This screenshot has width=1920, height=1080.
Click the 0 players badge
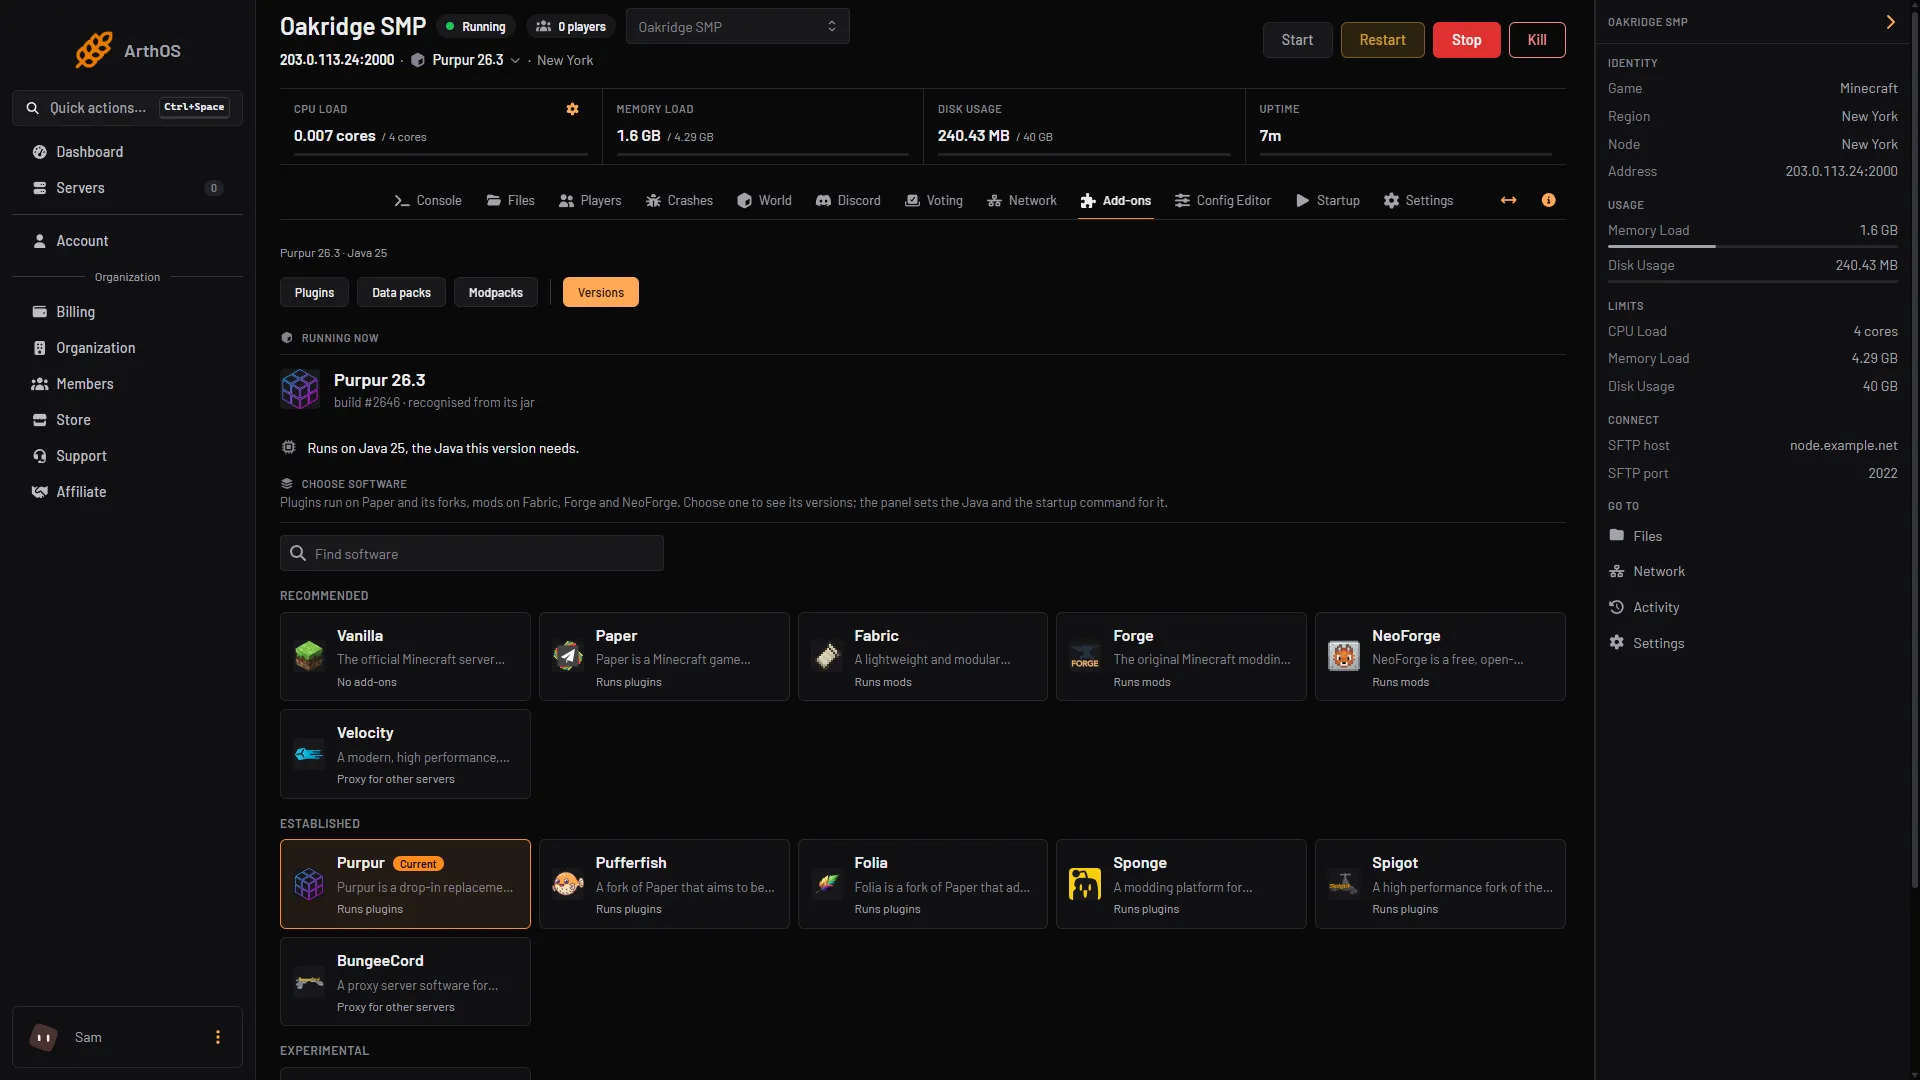click(x=572, y=27)
